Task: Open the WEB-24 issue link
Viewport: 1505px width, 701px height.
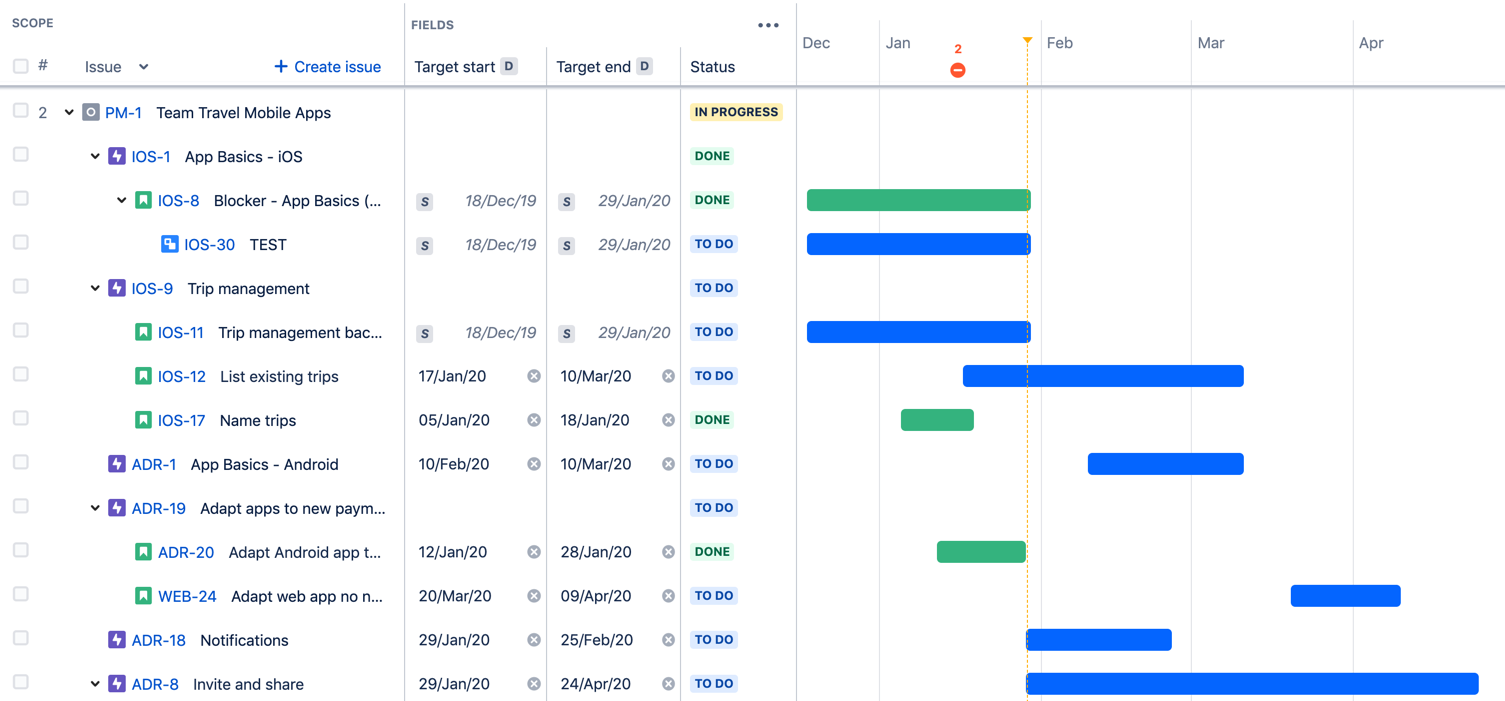Action: point(187,597)
